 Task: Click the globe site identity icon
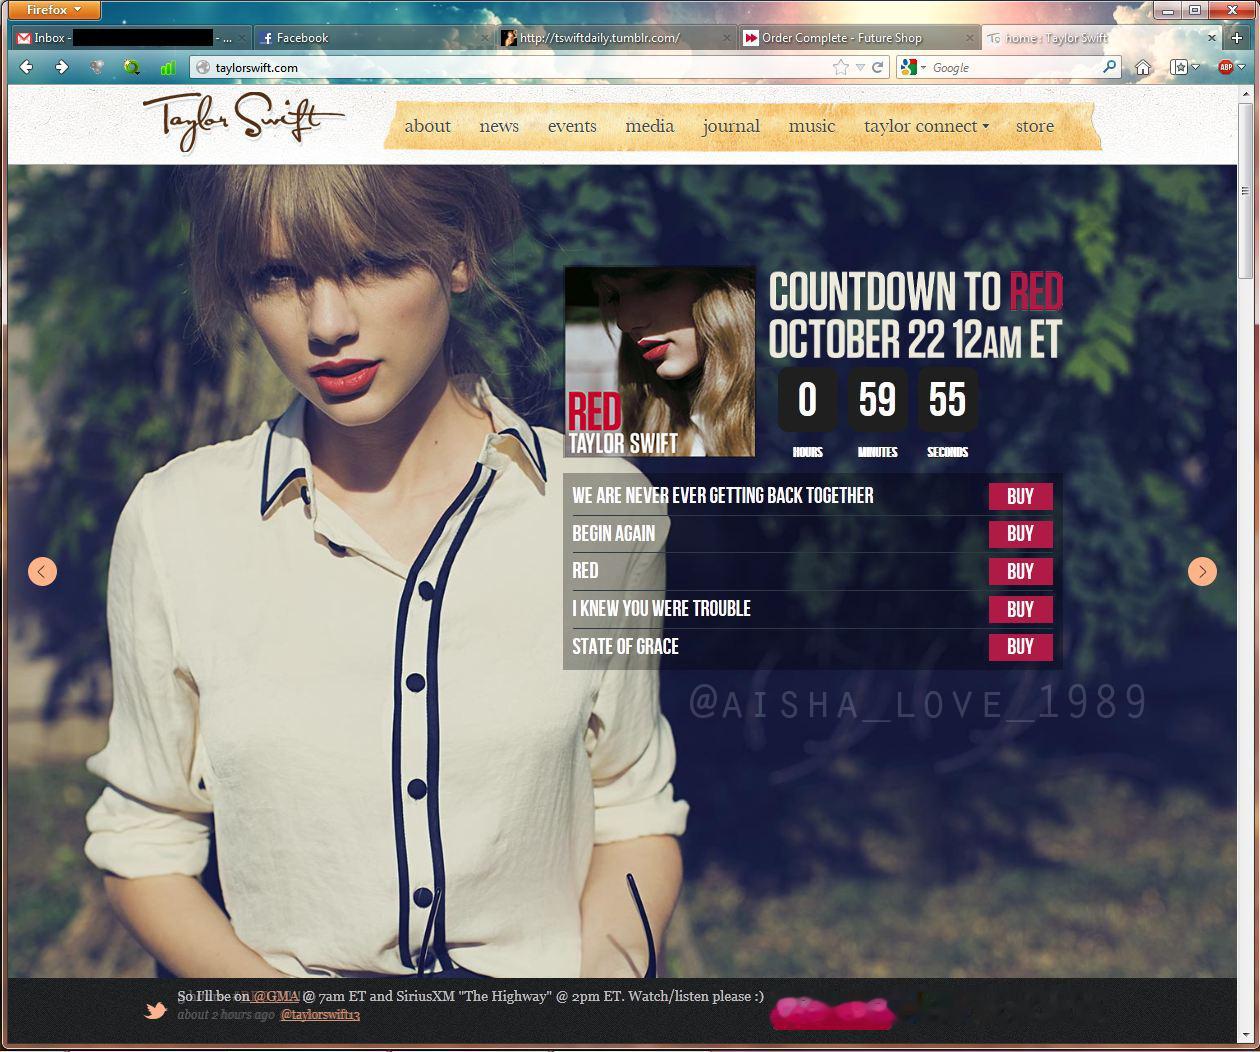202,68
